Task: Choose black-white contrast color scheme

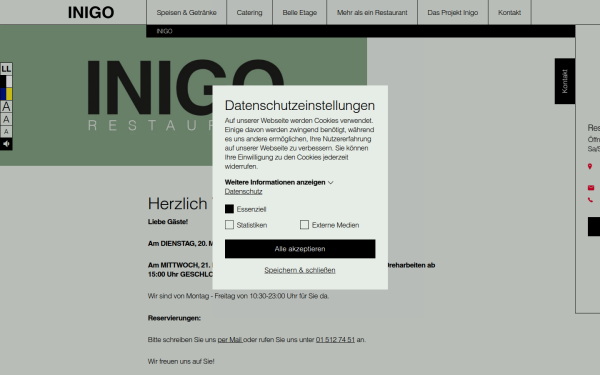Action: coord(6,82)
